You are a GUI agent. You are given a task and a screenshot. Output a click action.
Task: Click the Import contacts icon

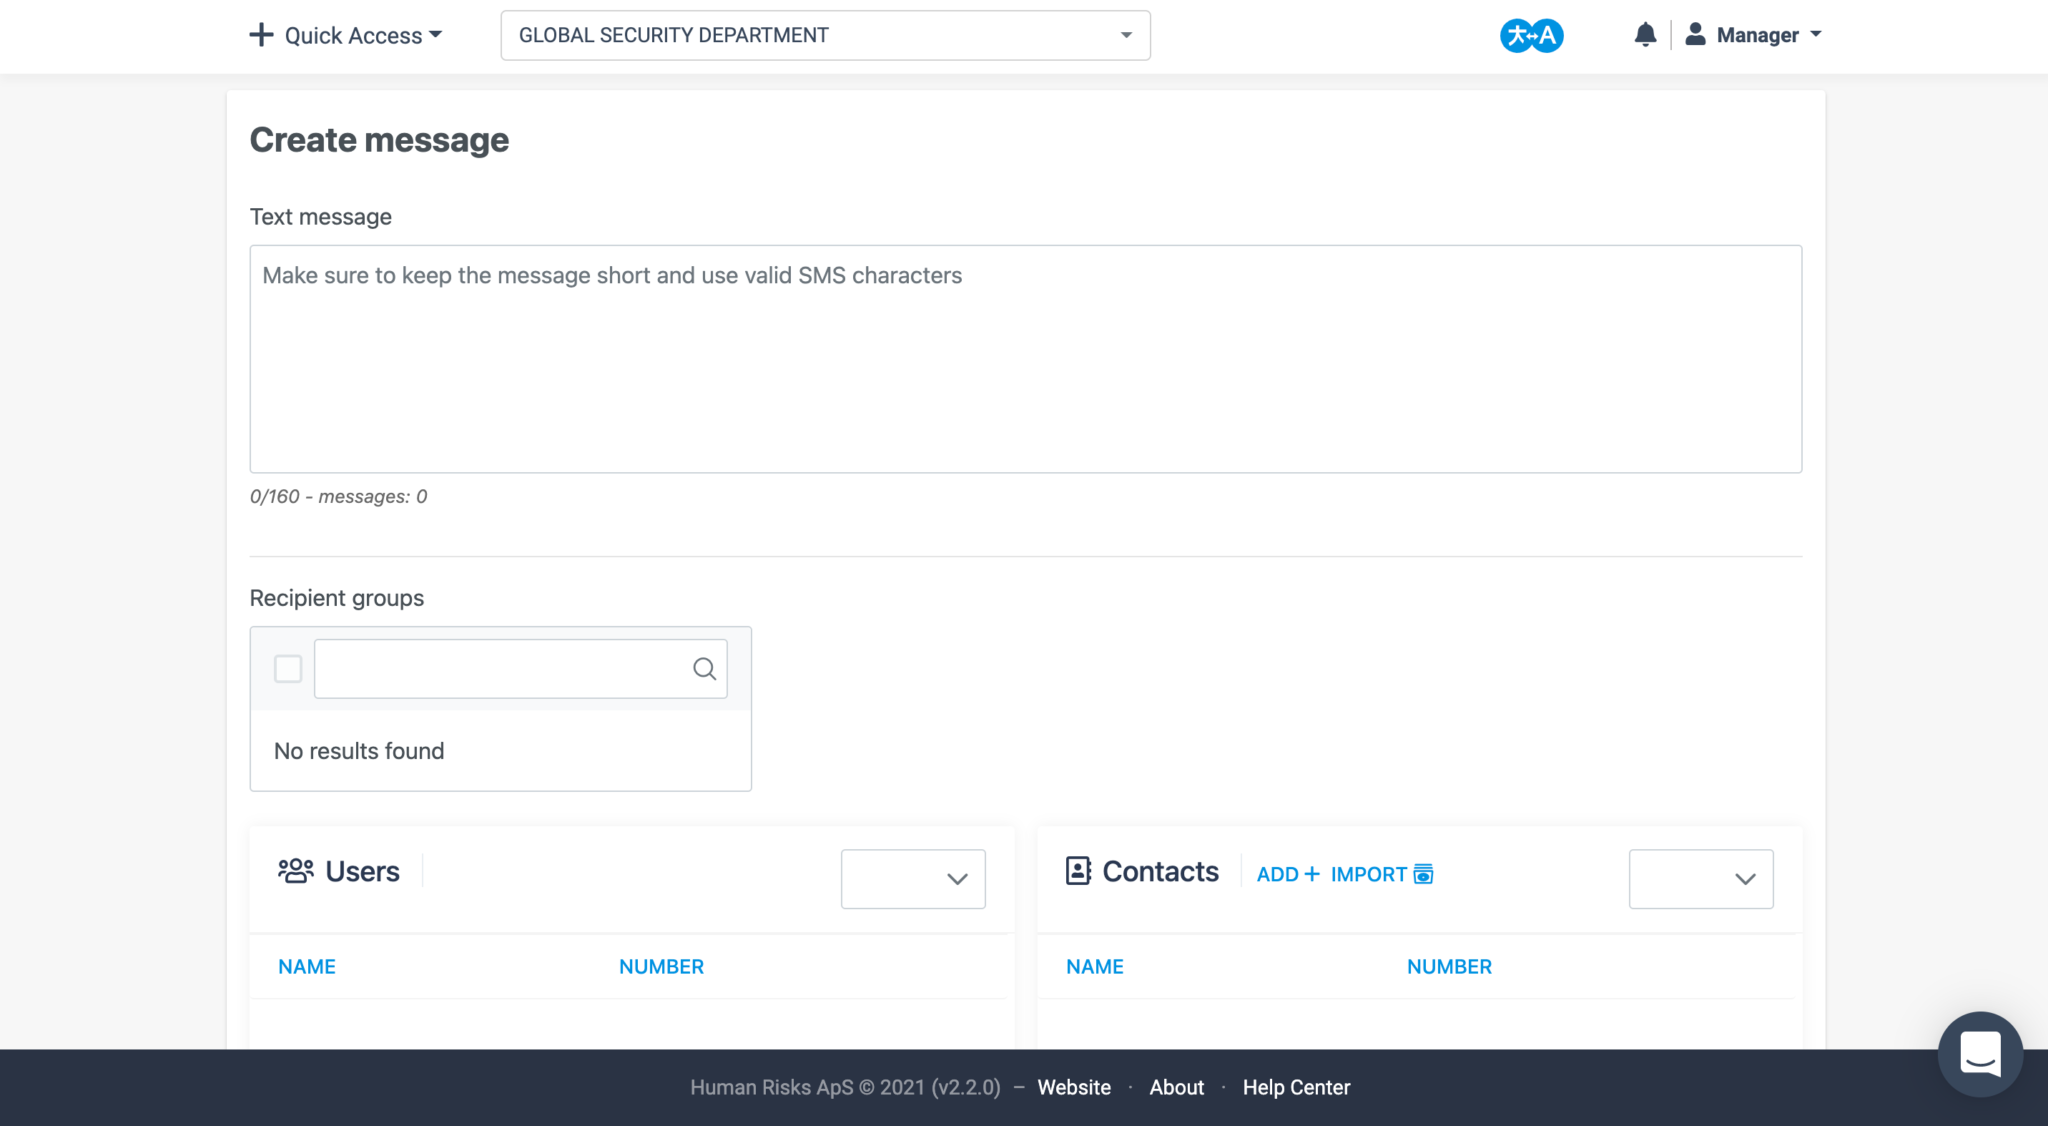tap(1423, 874)
